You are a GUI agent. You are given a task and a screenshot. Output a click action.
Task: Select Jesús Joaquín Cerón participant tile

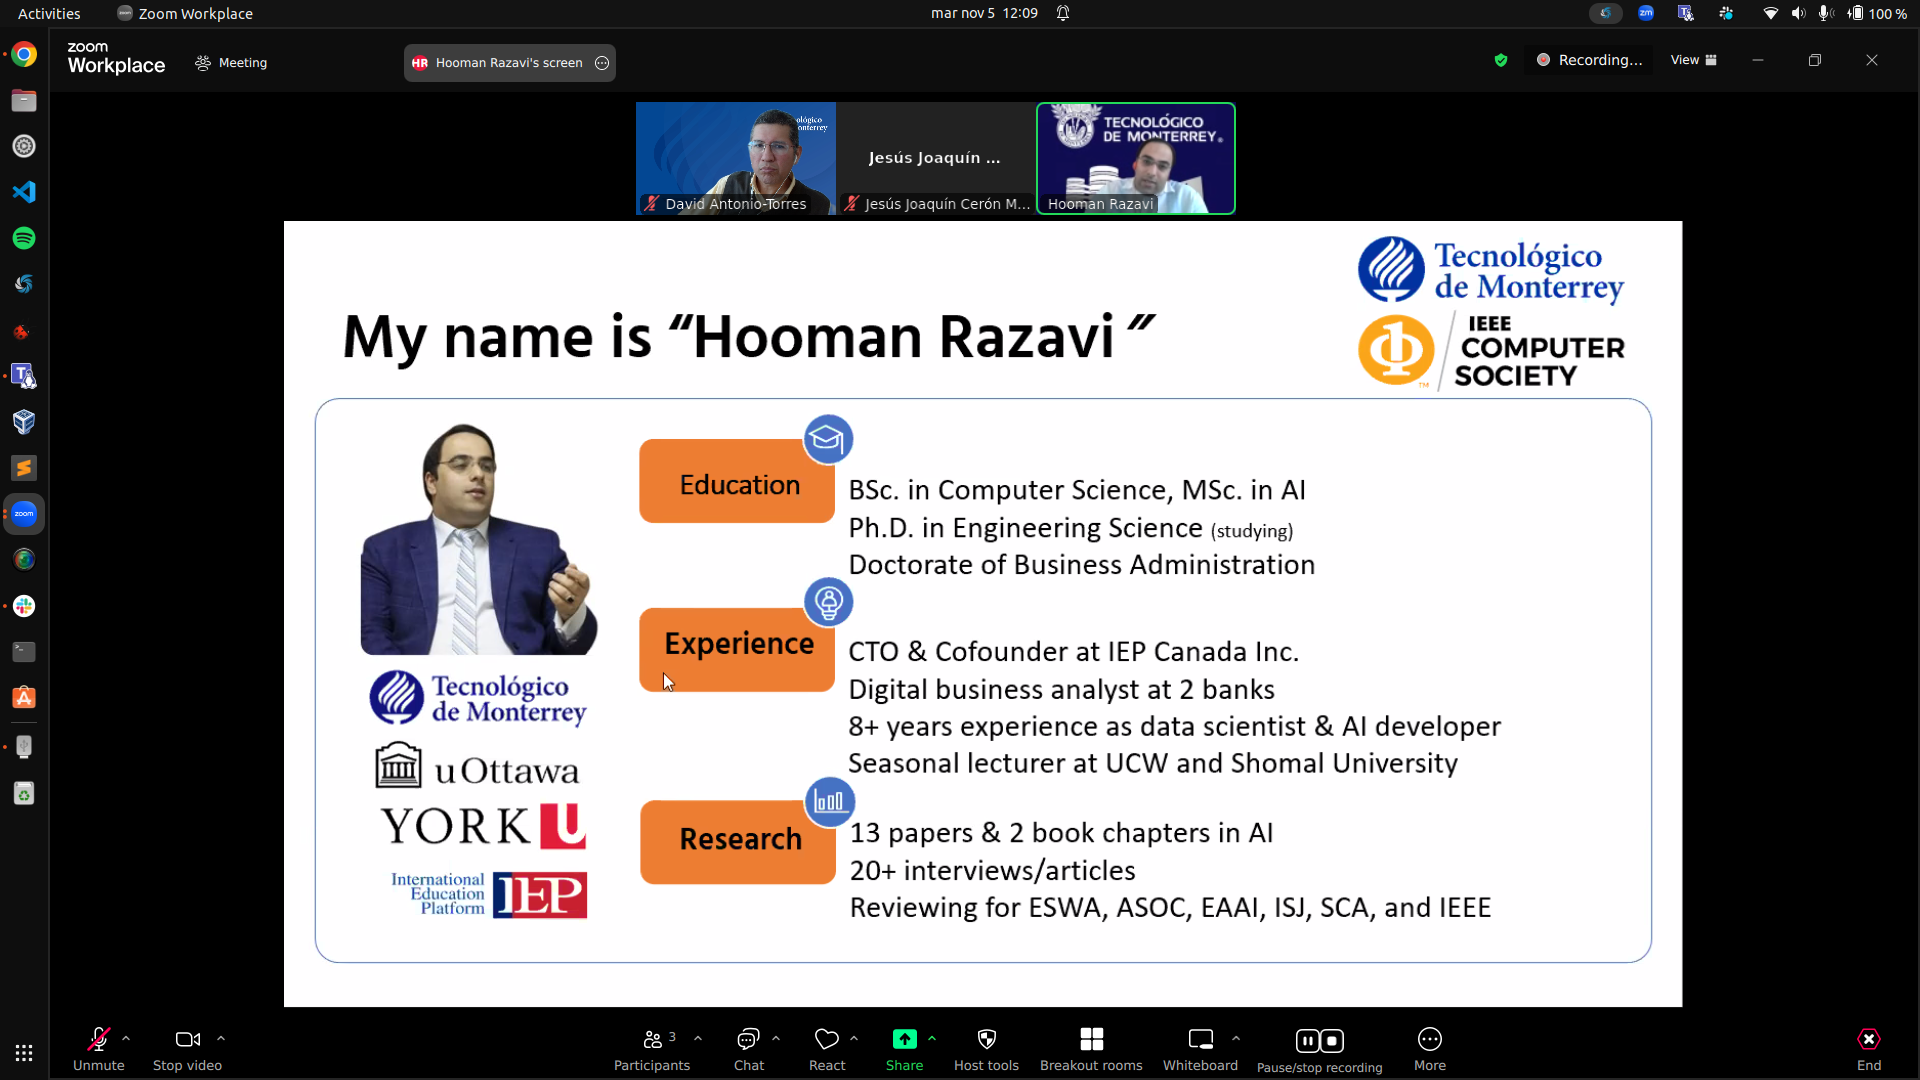[935, 158]
